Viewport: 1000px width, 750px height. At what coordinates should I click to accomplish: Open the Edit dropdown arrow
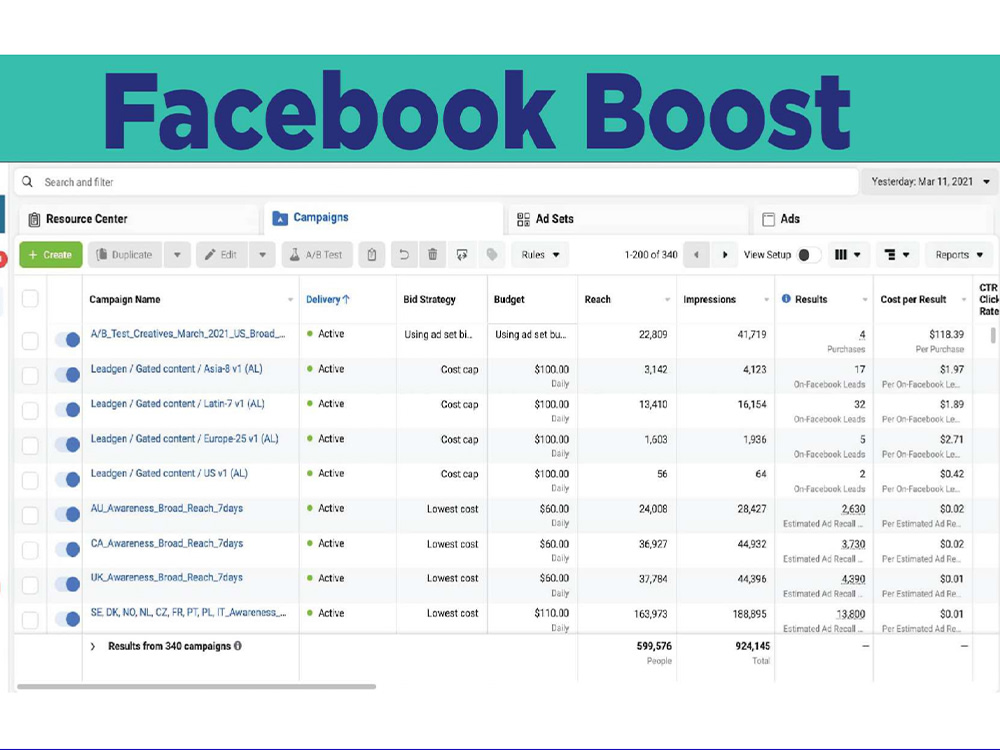point(262,254)
